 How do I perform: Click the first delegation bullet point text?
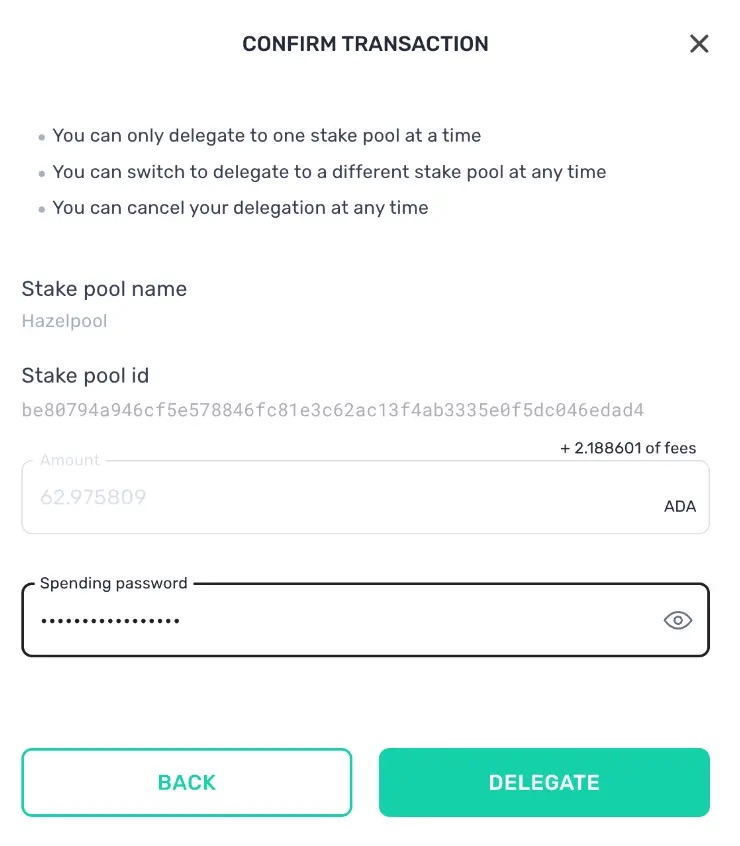coord(266,135)
